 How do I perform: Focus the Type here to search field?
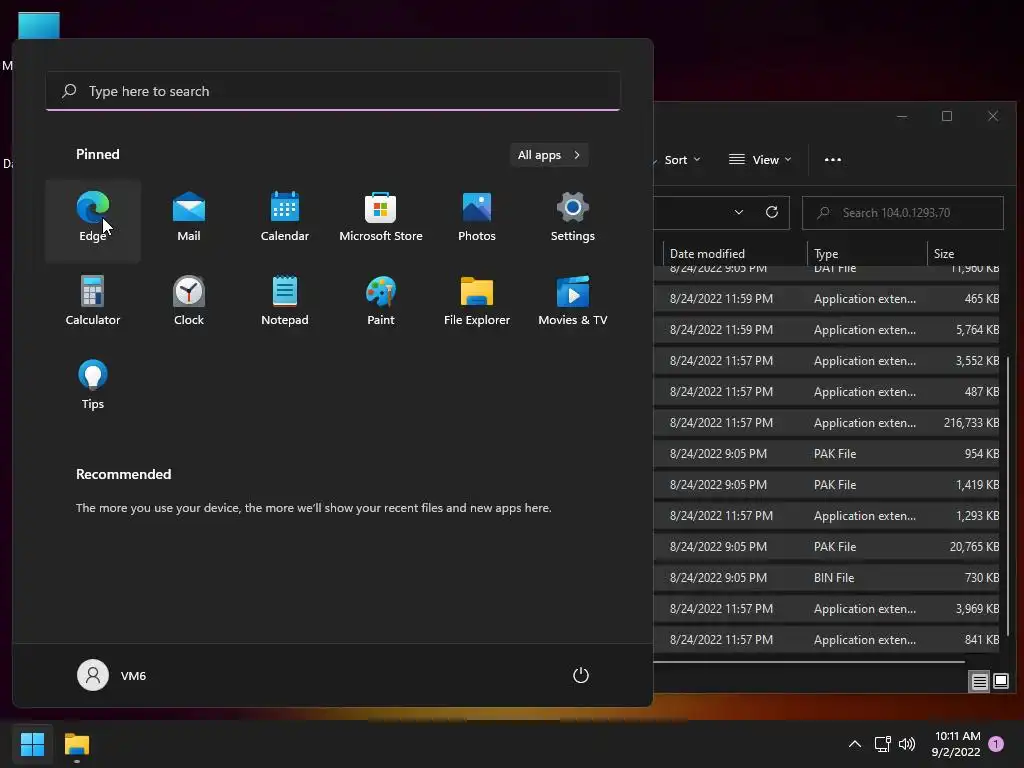click(x=333, y=91)
